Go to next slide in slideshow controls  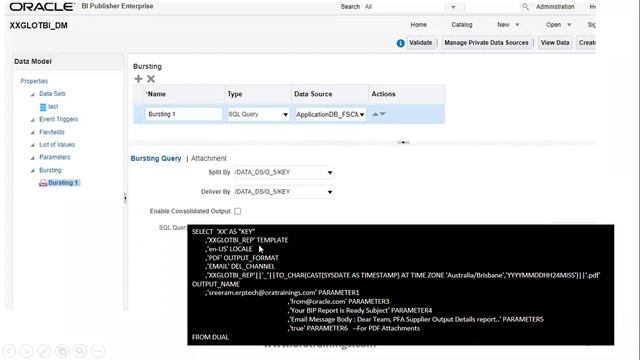point(27,351)
